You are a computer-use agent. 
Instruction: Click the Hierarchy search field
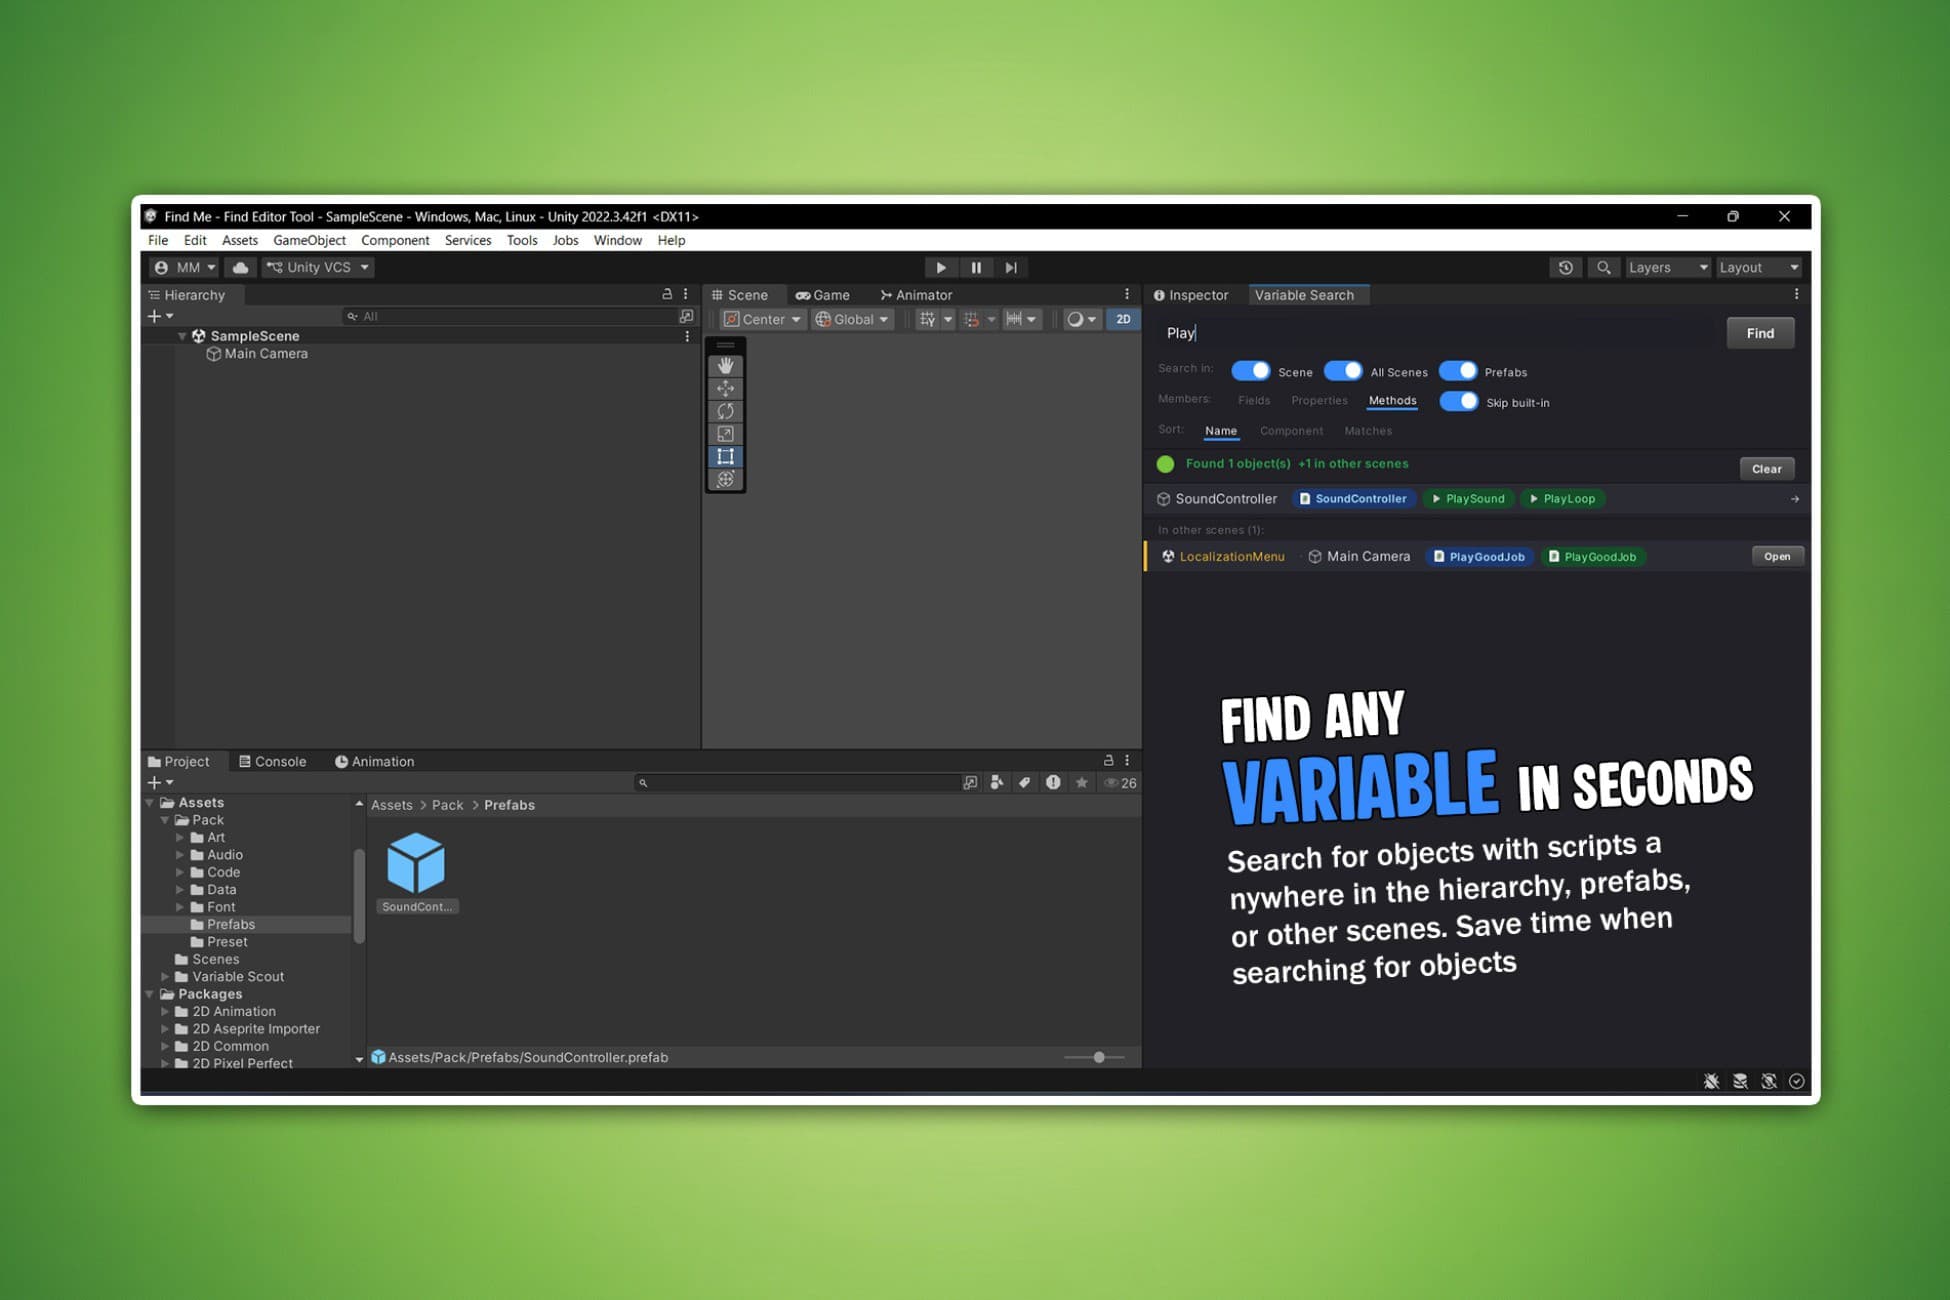pyautogui.click(x=510, y=316)
